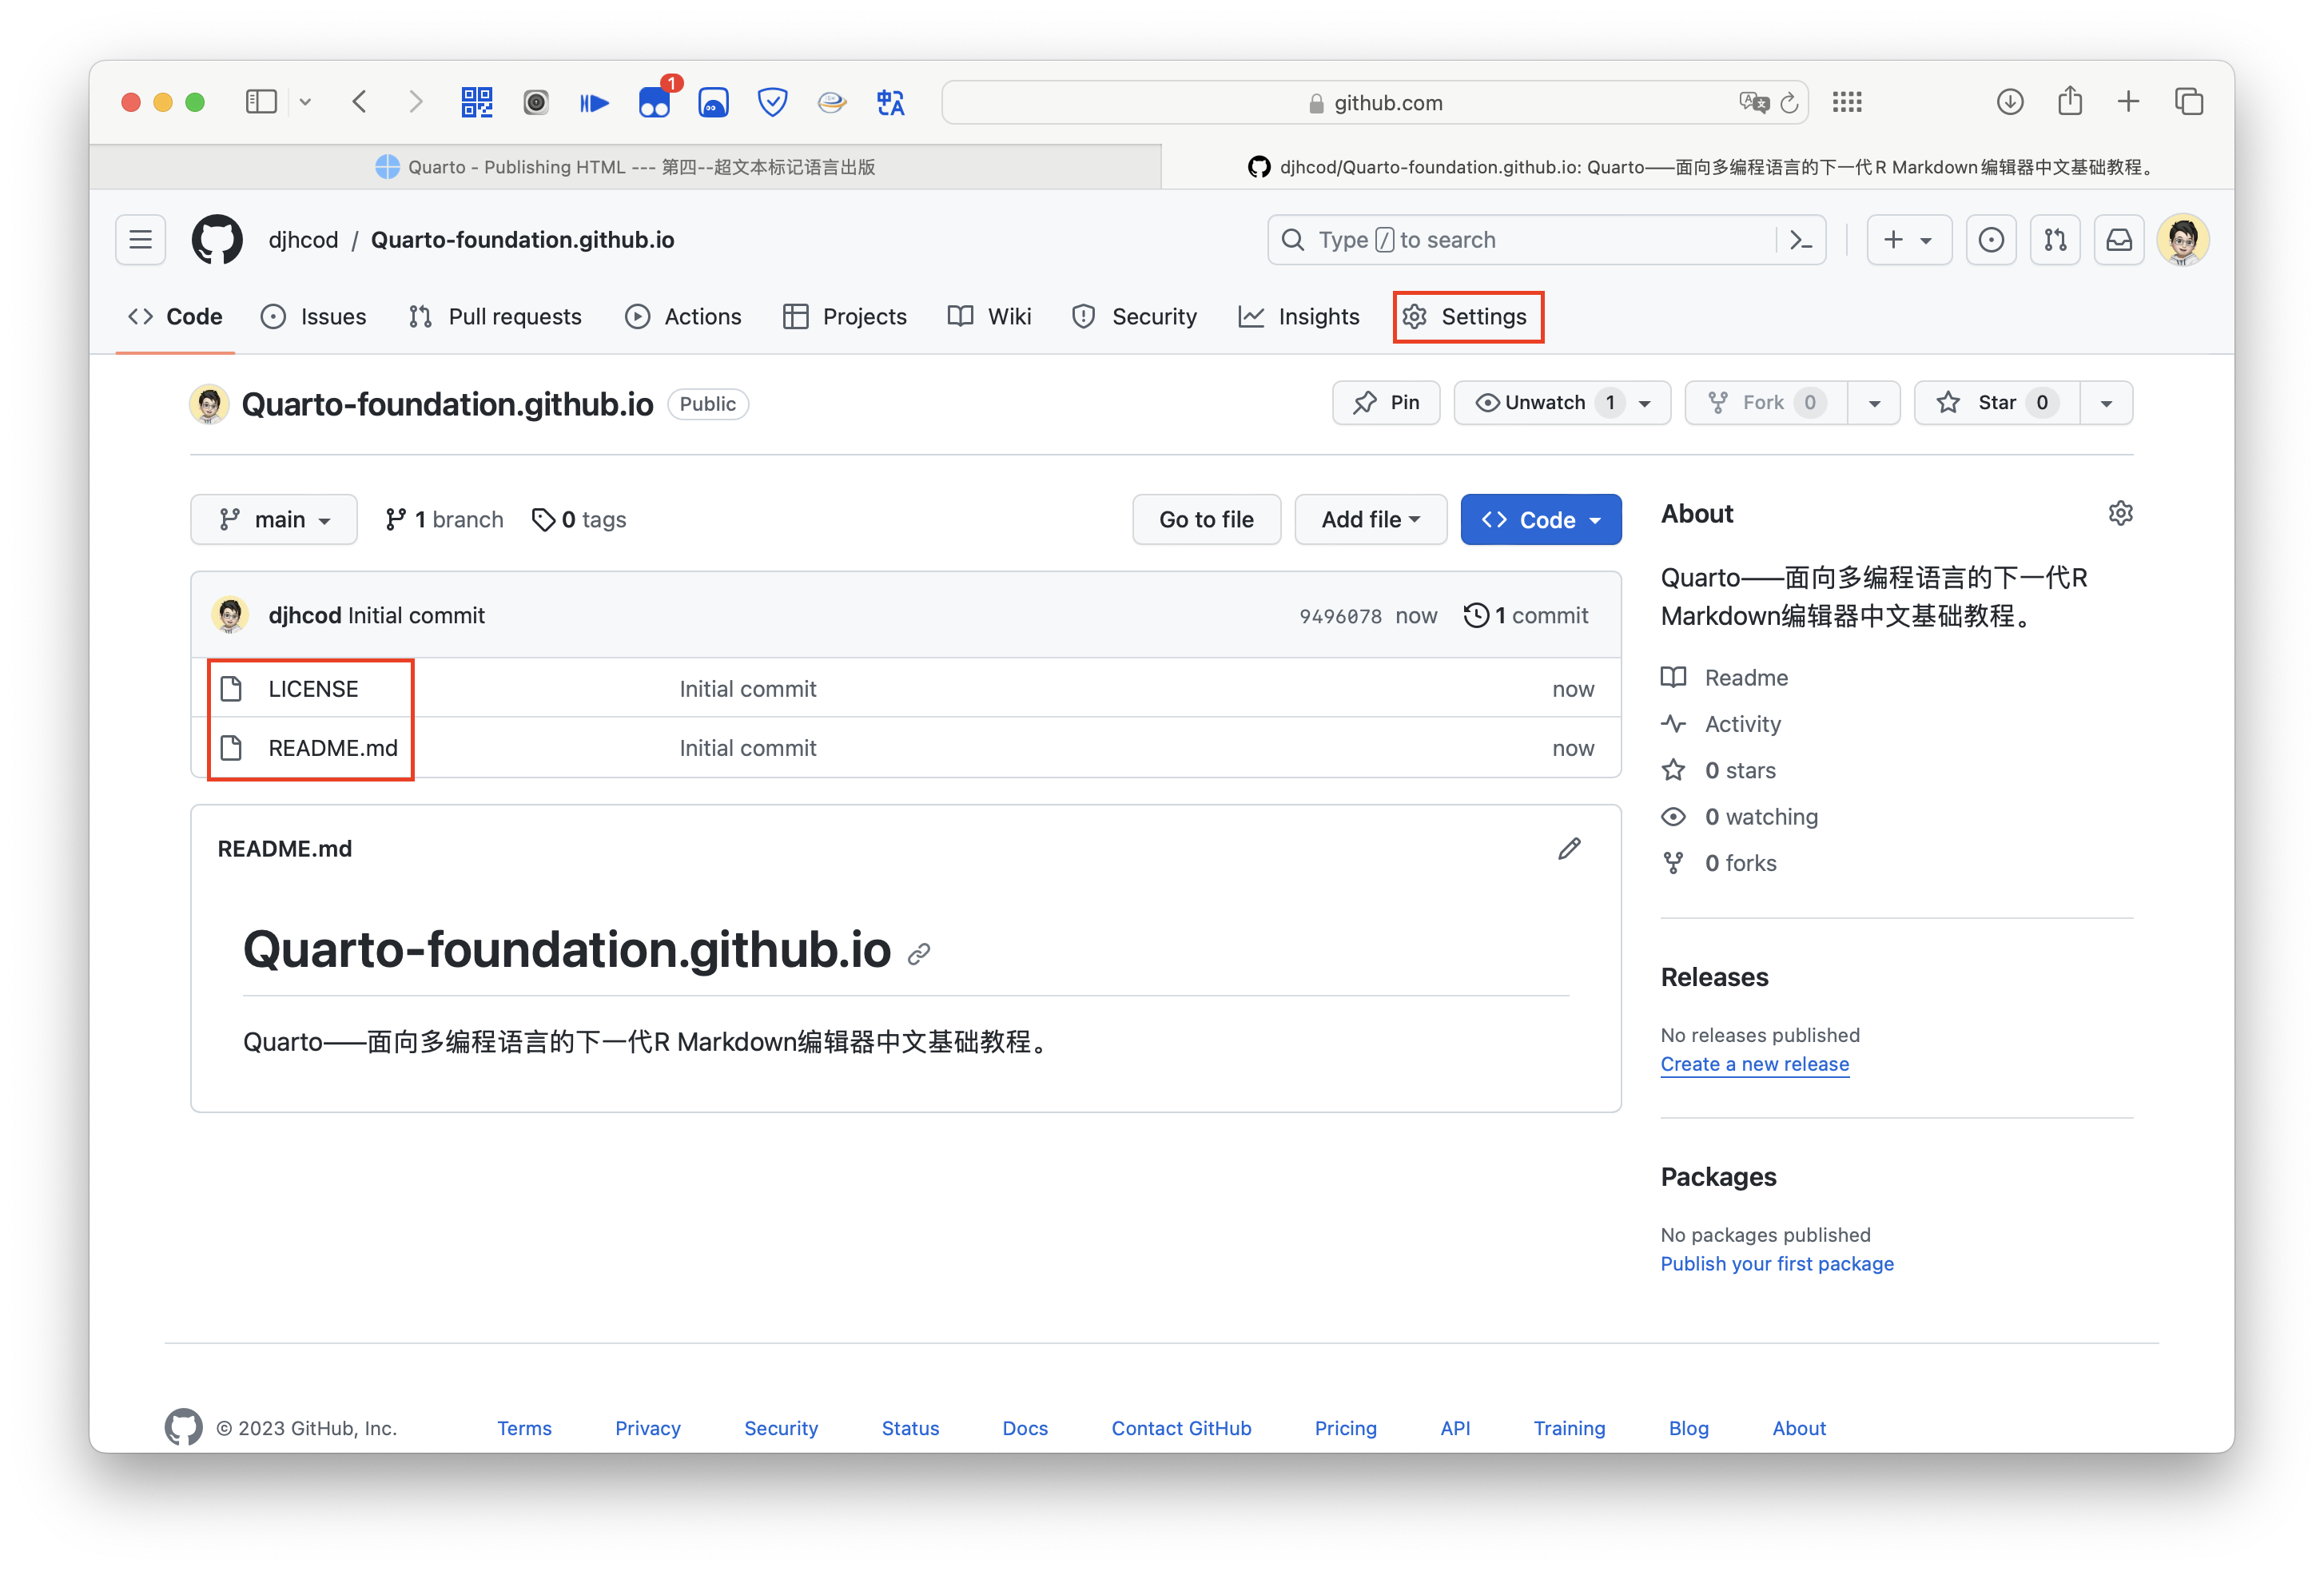Open the LICENSE file

pyautogui.click(x=313, y=689)
